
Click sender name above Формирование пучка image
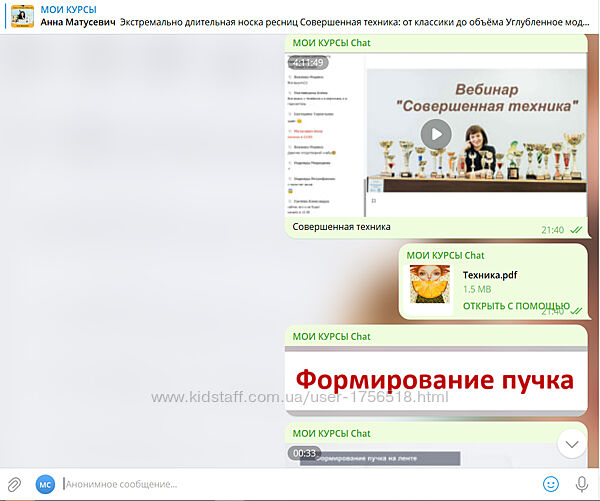click(x=331, y=337)
